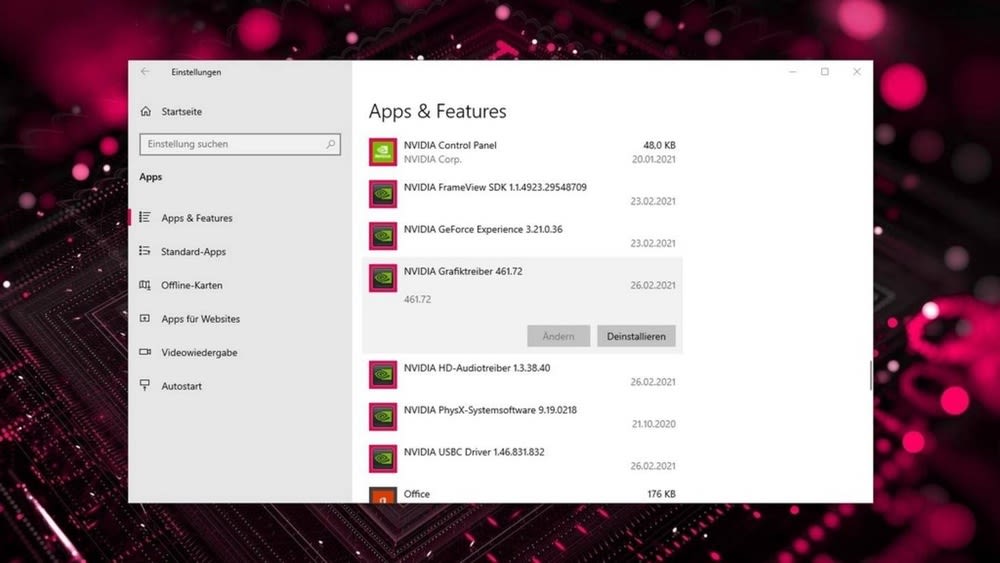Go to Startseite home
Image resolution: width=1000 pixels, height=563 pixels.
(x=180, y=112)
